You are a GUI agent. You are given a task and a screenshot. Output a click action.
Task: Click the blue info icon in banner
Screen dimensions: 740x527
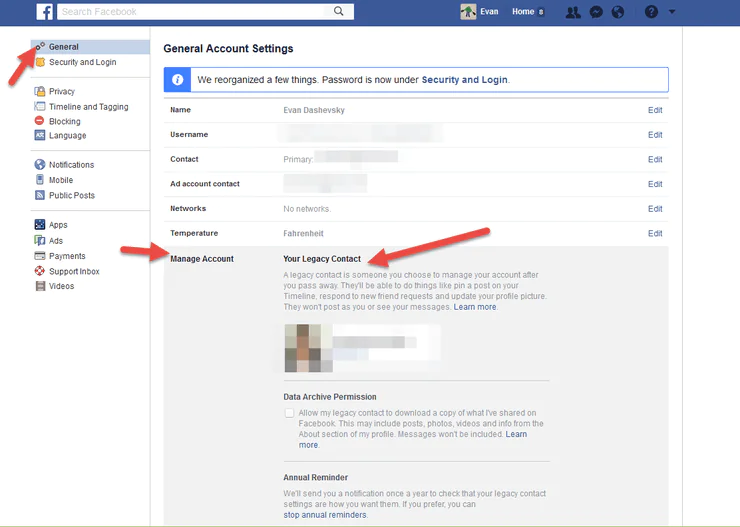point(177,80)
